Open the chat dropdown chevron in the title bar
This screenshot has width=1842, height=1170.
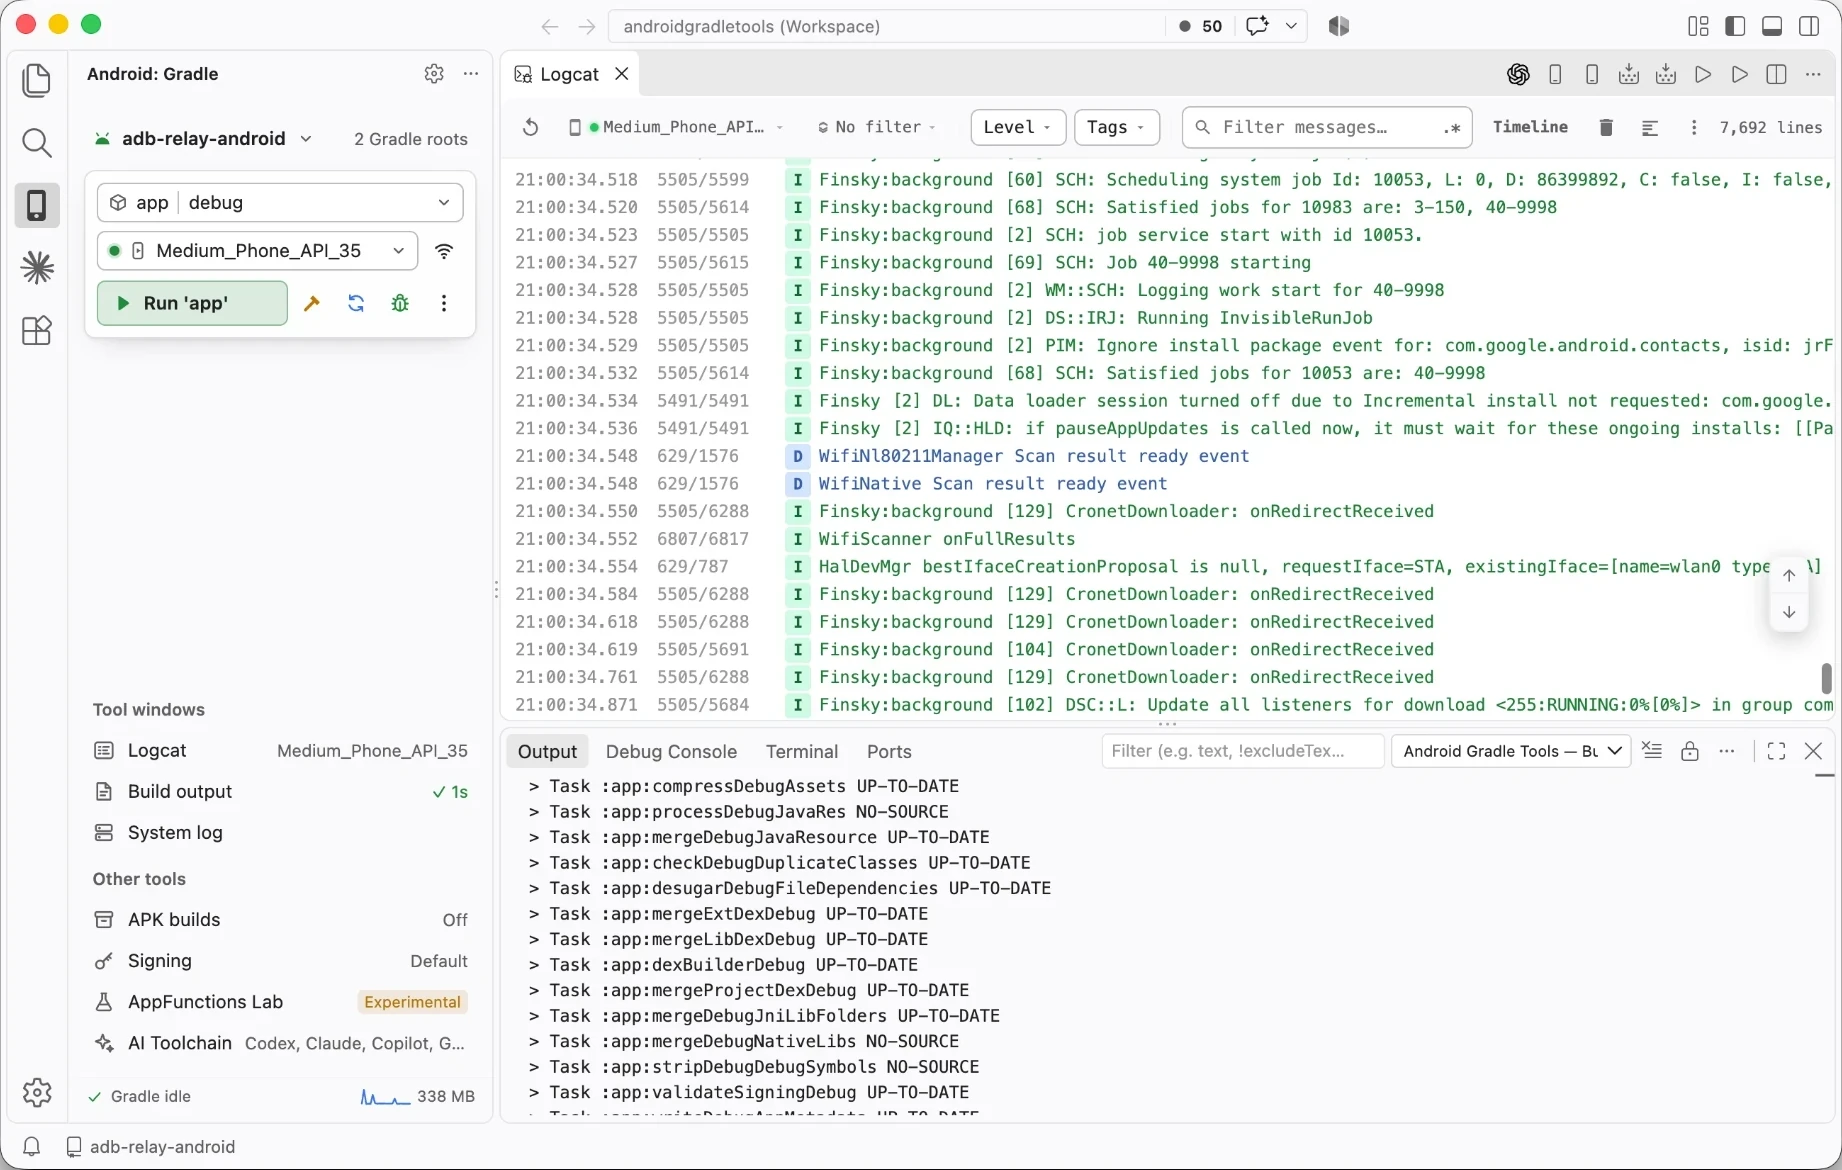[x=1291, y=26]
